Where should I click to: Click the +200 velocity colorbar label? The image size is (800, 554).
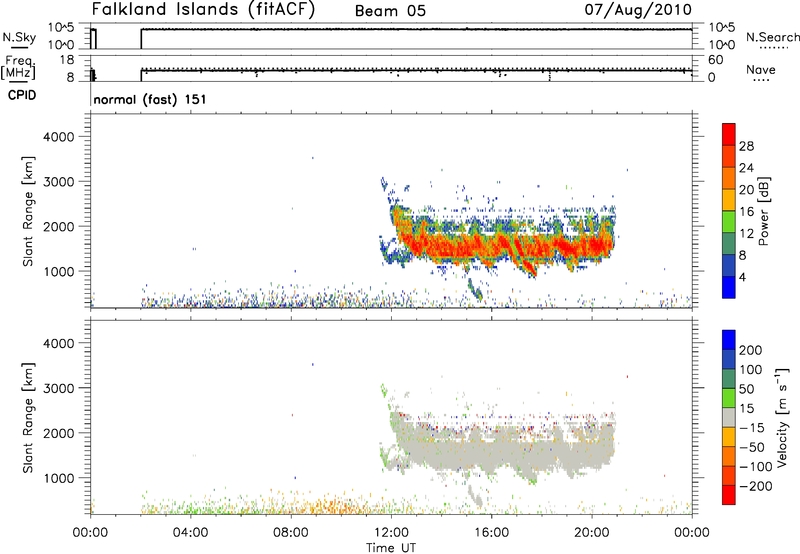click(751, 350)
